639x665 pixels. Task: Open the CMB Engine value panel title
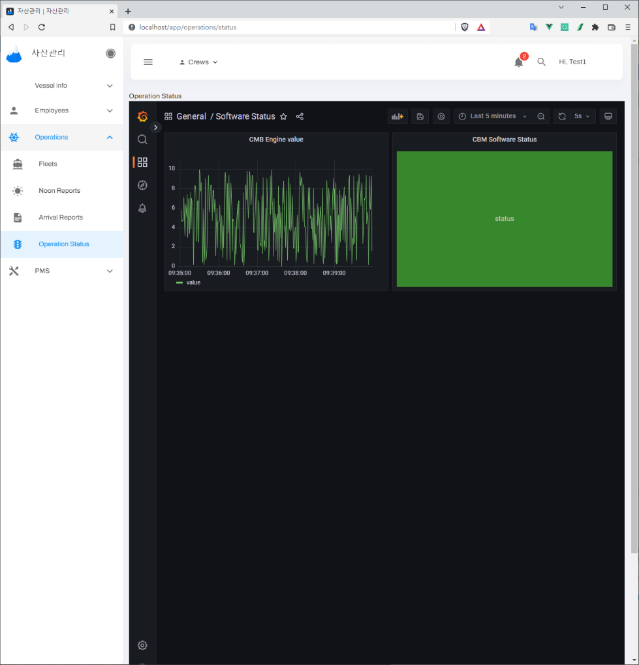(x=276, y=140)
